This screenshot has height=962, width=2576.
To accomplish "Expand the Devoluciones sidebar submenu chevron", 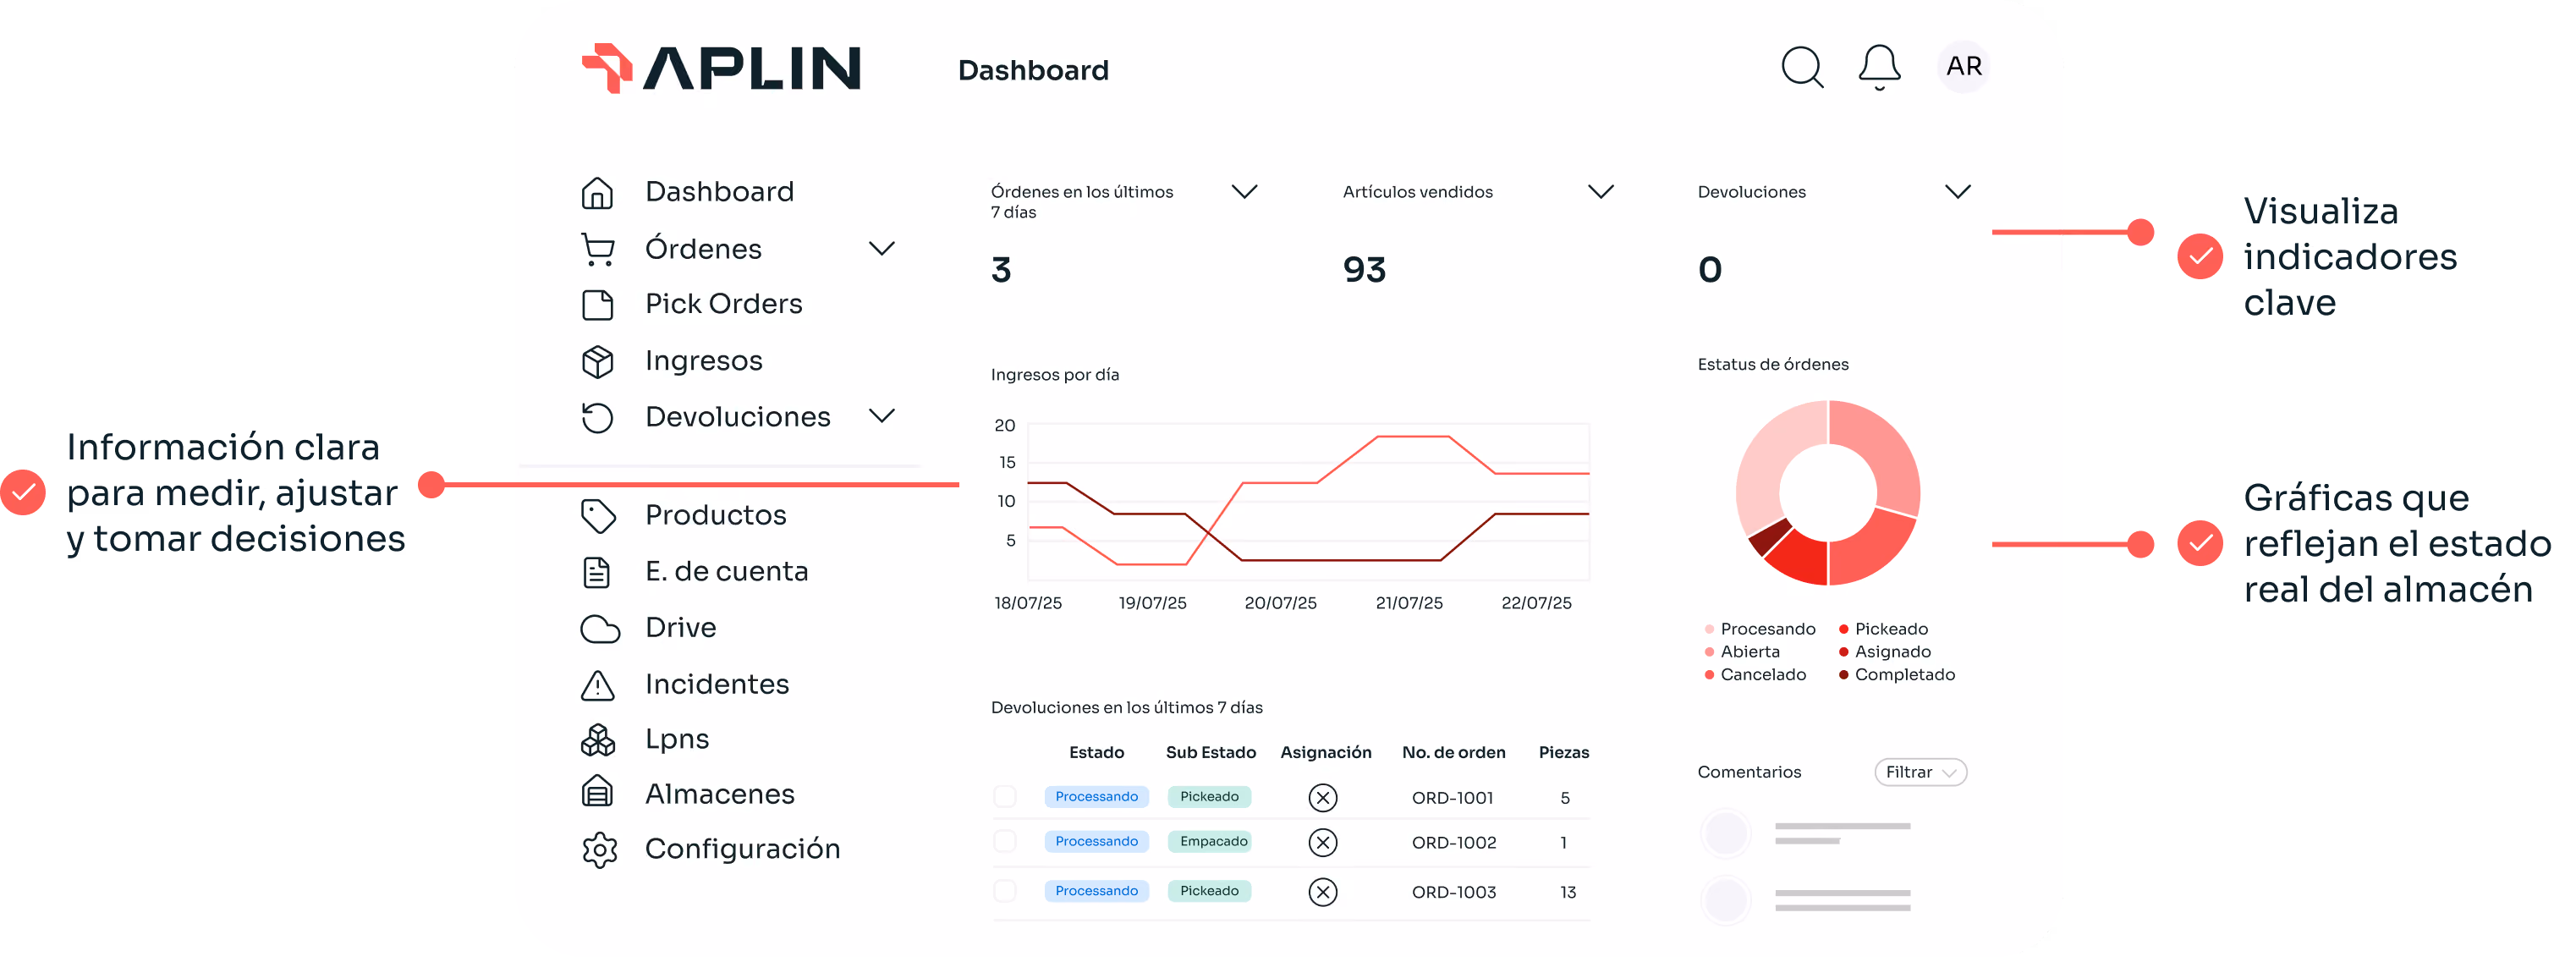I will pyautogui.click(x=881, y=415).
